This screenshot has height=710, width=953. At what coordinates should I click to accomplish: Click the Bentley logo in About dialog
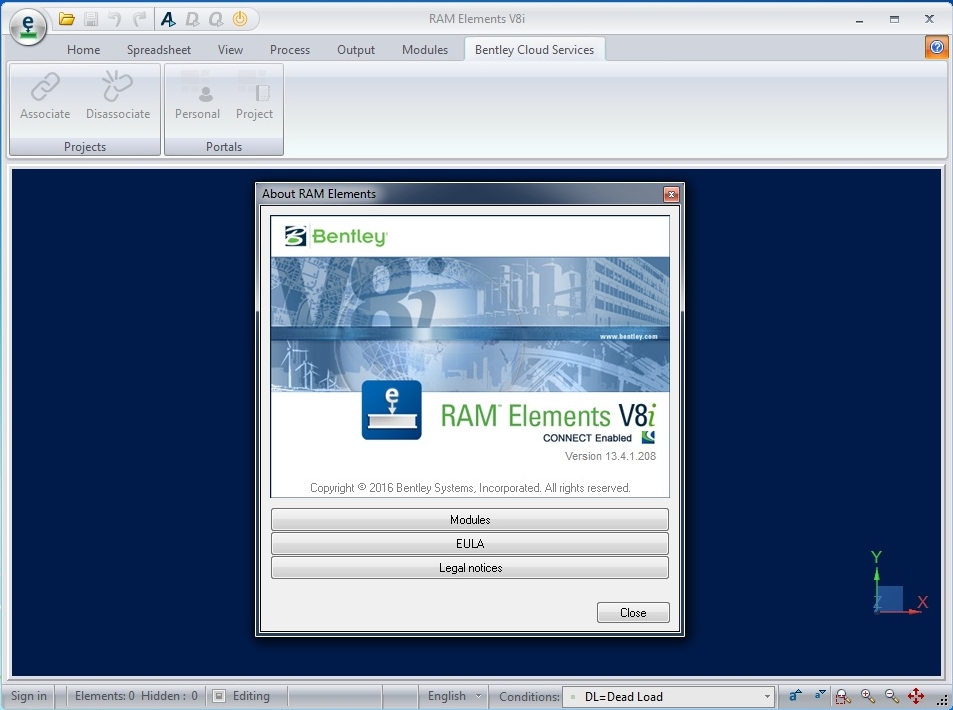click(x=335, y=236)
